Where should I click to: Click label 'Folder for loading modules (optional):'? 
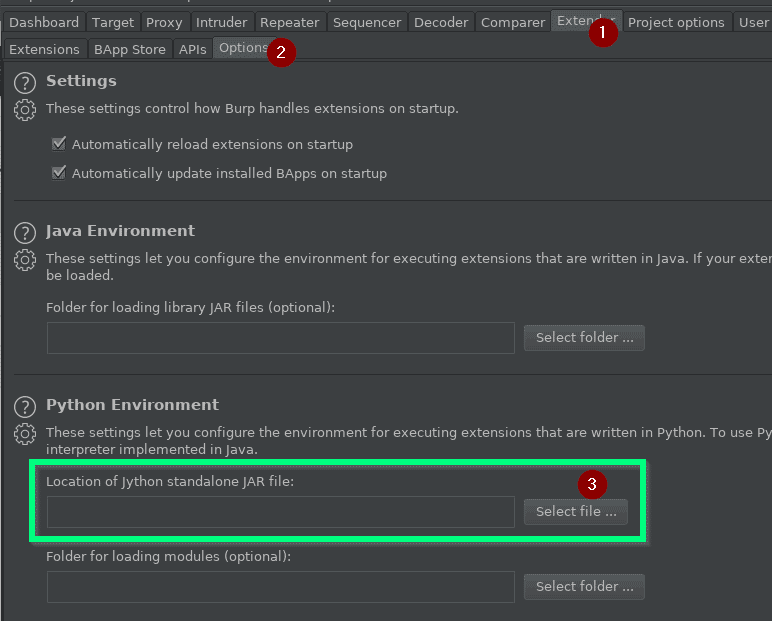tap(168, 556)
